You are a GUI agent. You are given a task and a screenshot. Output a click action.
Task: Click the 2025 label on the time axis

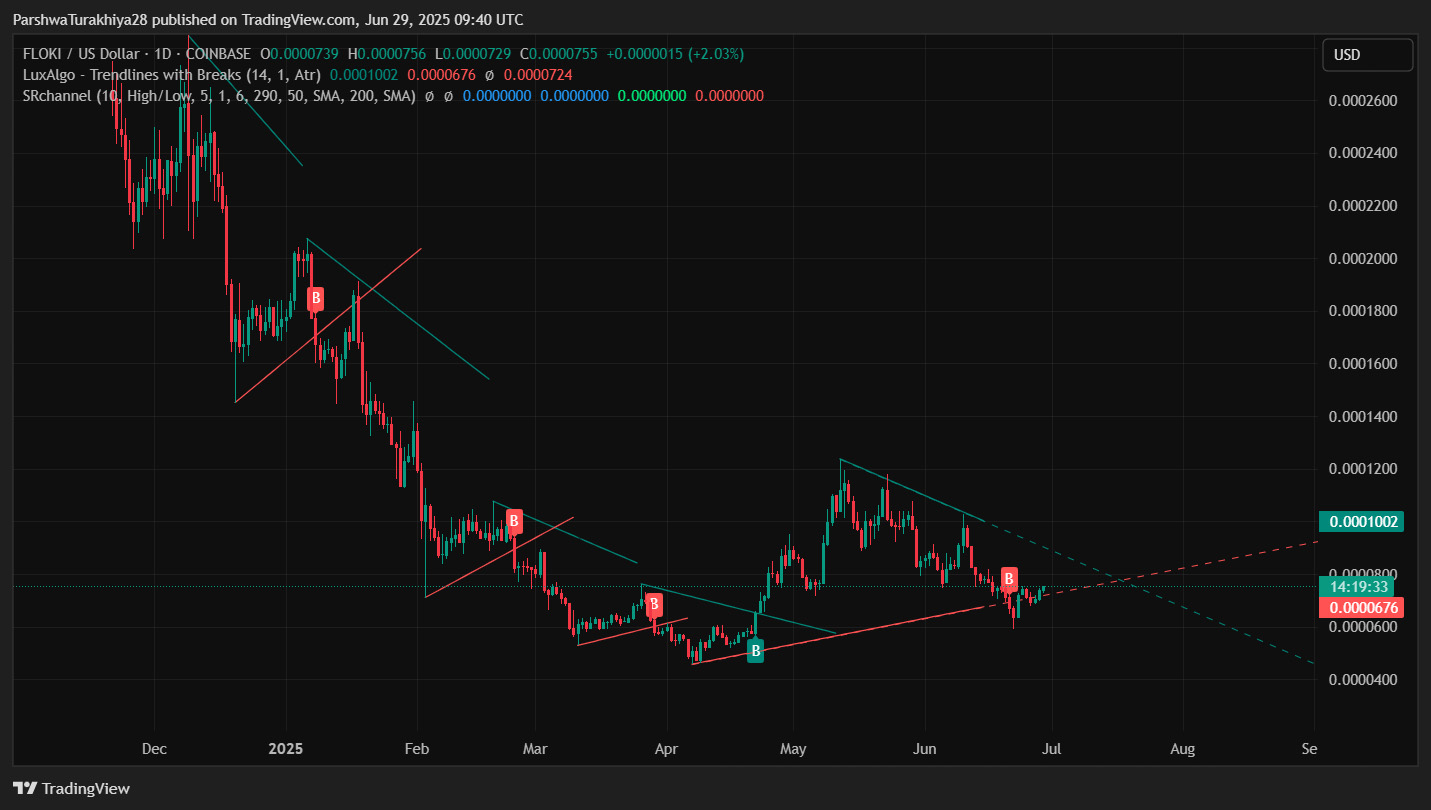(286, 748)
